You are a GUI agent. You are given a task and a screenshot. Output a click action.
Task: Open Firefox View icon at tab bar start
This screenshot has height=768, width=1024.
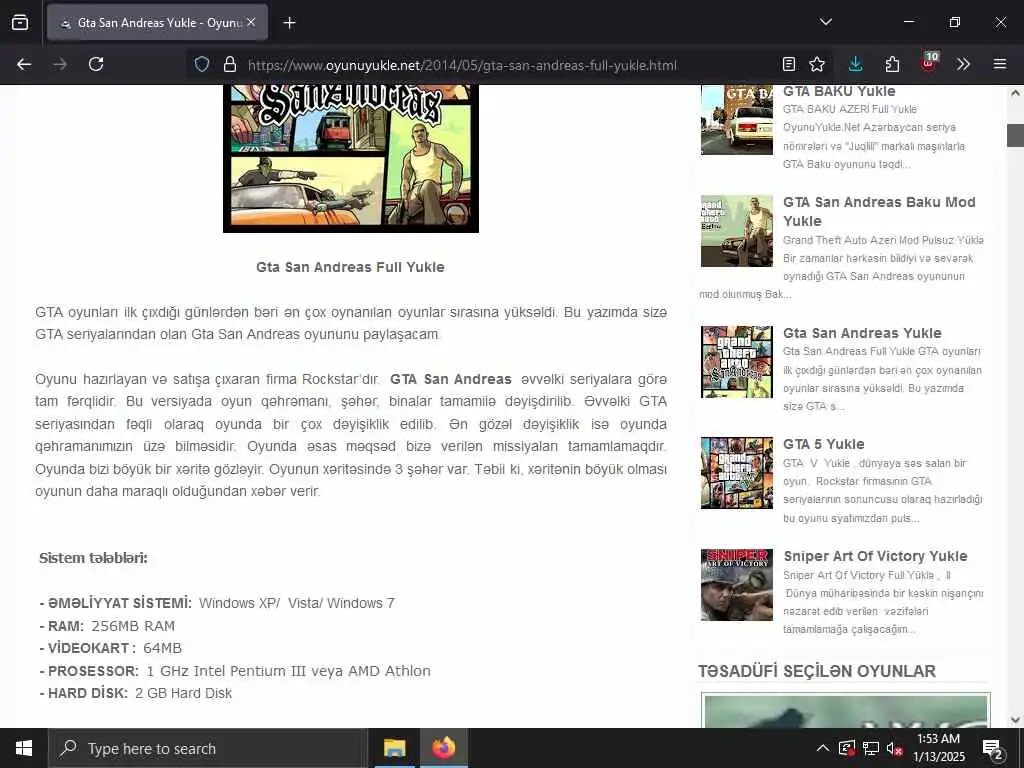point(20,22)
